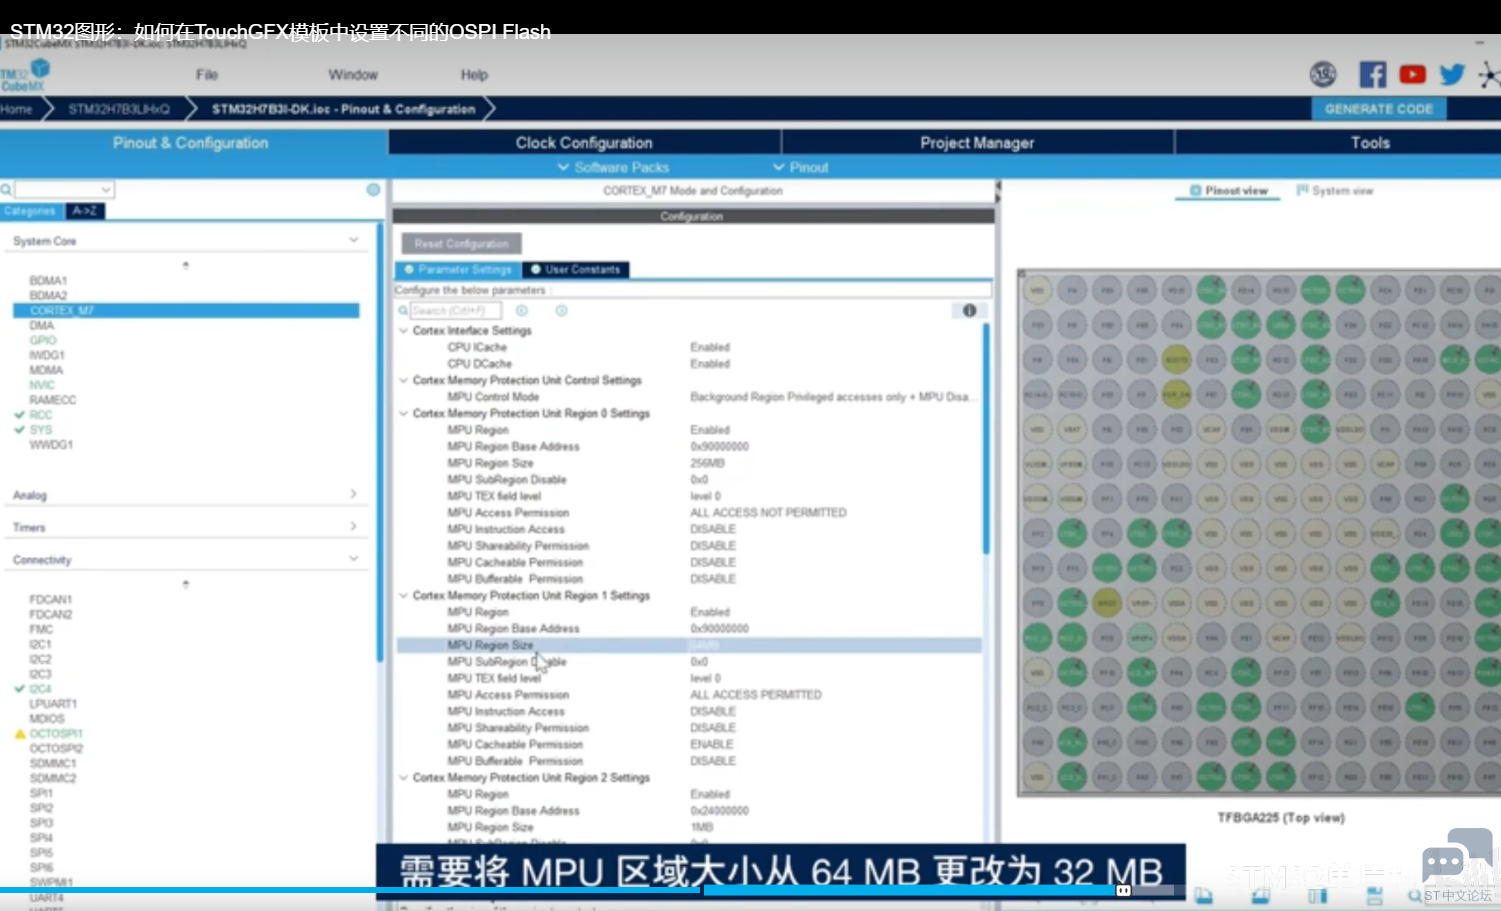Select the Categories tab
This screenshot has width=1501, height=911.
[30, 211]
